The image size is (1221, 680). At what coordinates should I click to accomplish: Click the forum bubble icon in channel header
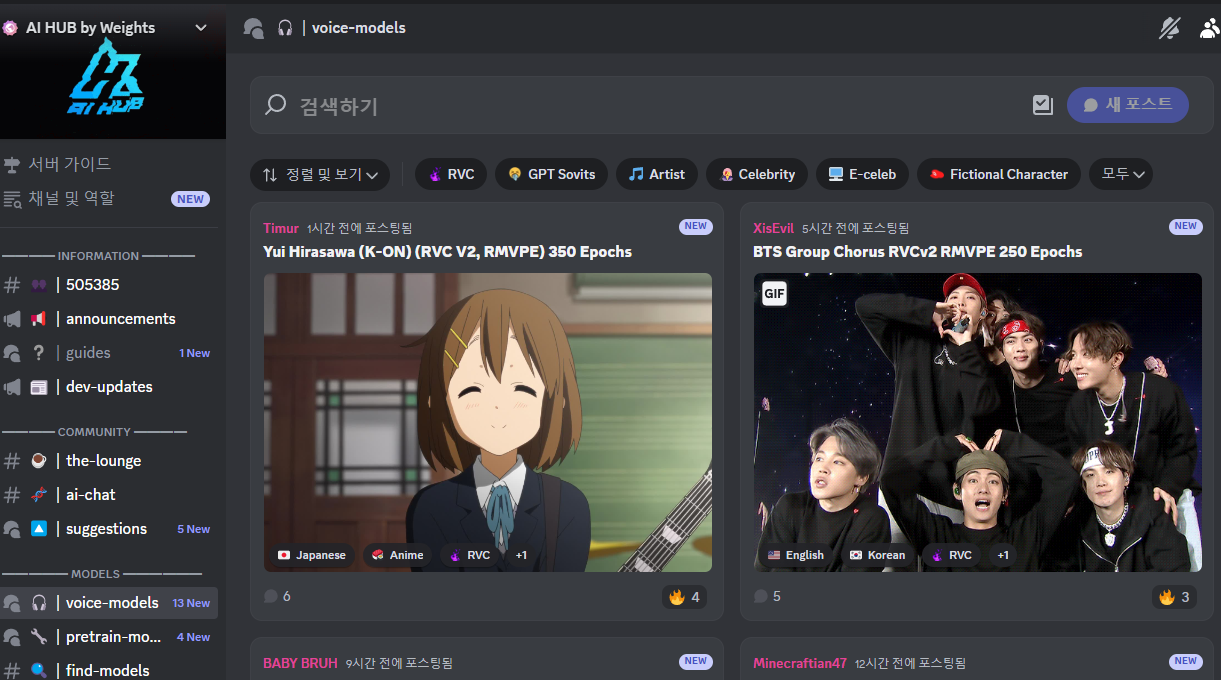pos(254,28)
